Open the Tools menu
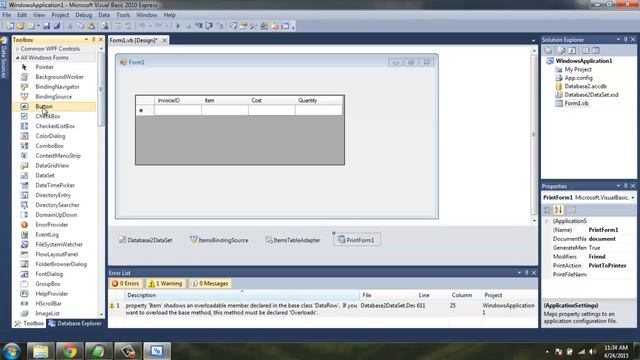Screen dimensions: 640x360 tap(123, 15)
